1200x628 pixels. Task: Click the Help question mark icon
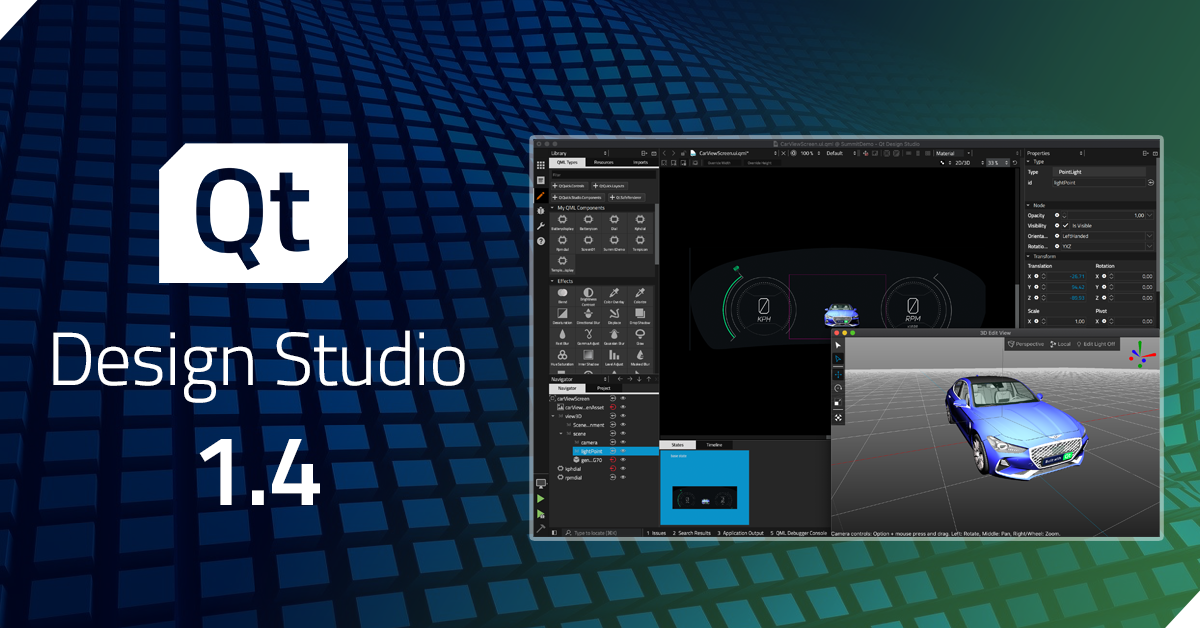(x=541, y=241)
